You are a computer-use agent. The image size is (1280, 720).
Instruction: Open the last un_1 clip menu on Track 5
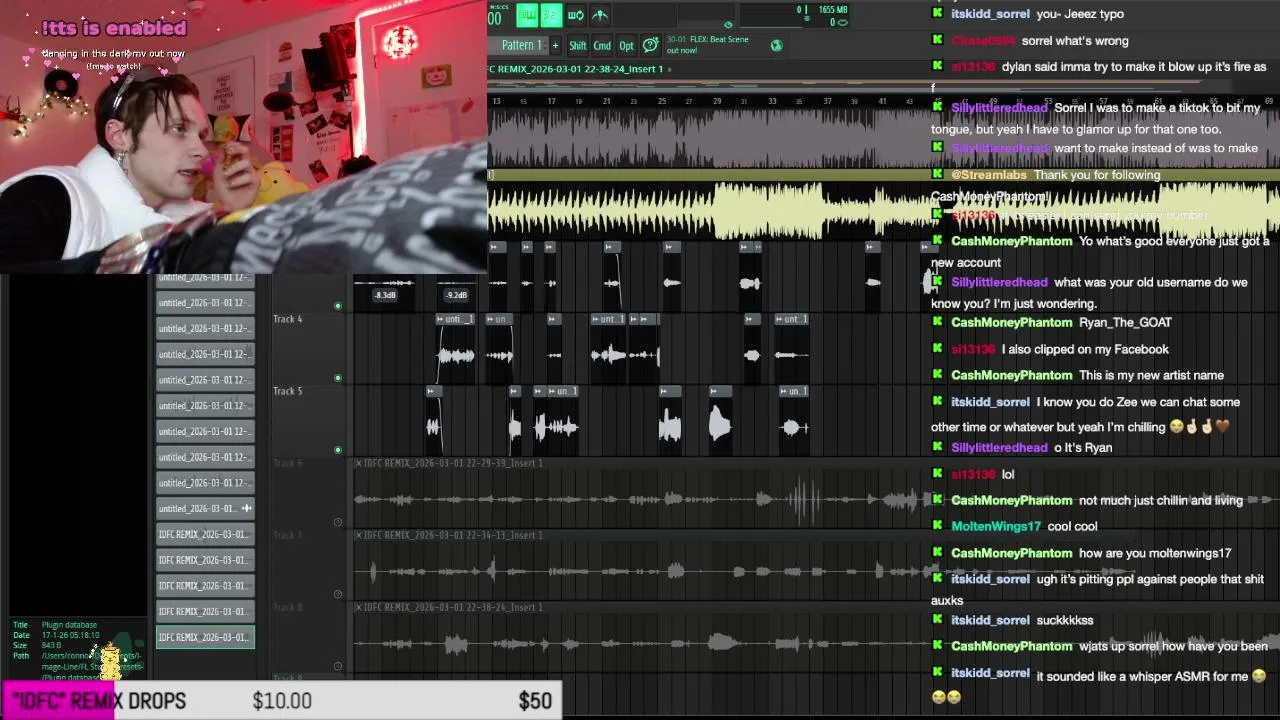click(x=794, y=391)
